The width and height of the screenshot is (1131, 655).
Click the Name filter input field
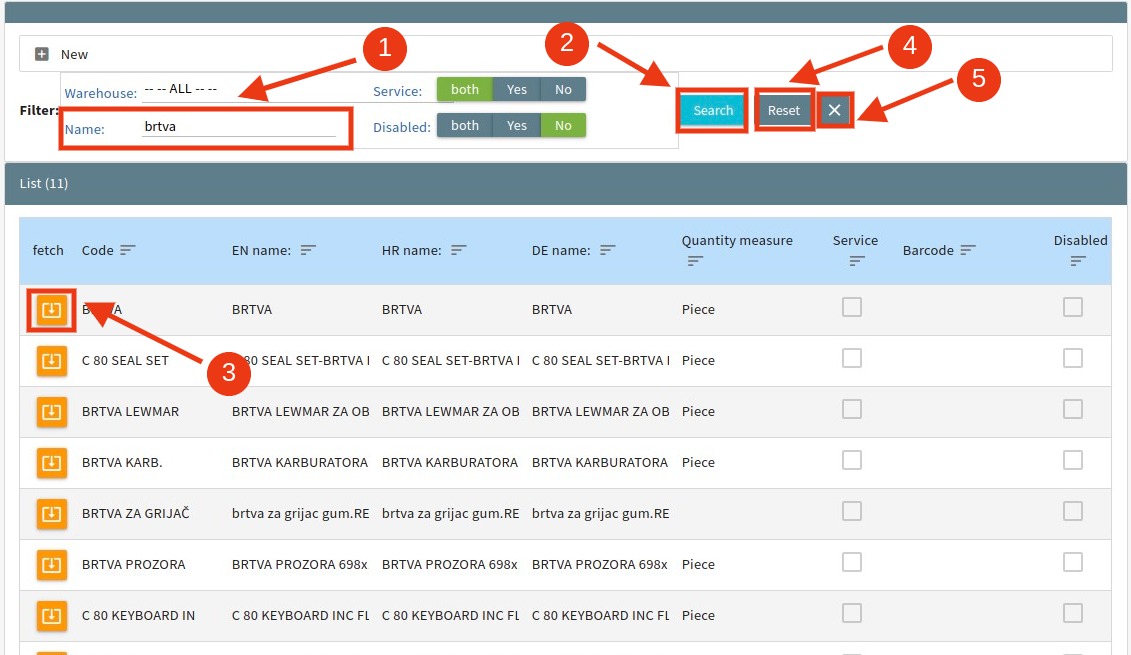pos(239,128)
